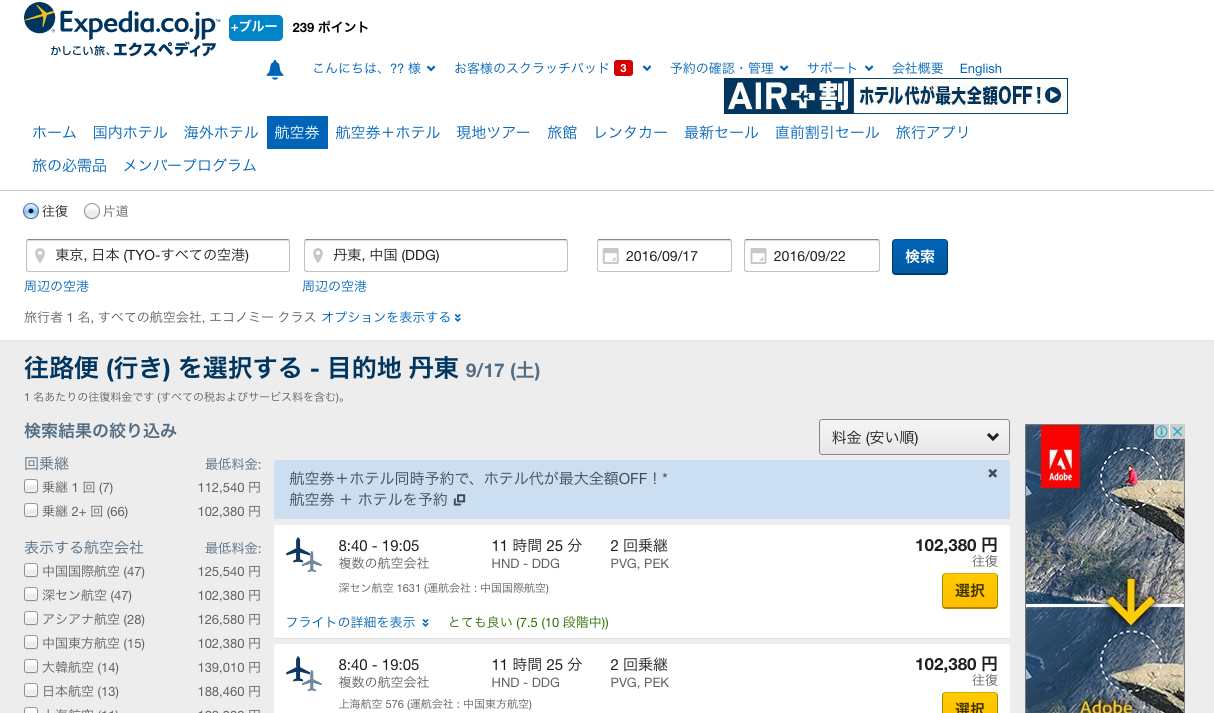Viewport: 1214px width, 713px height.
Task: Open the departure date calendar icon
Action: coord(611,256)
